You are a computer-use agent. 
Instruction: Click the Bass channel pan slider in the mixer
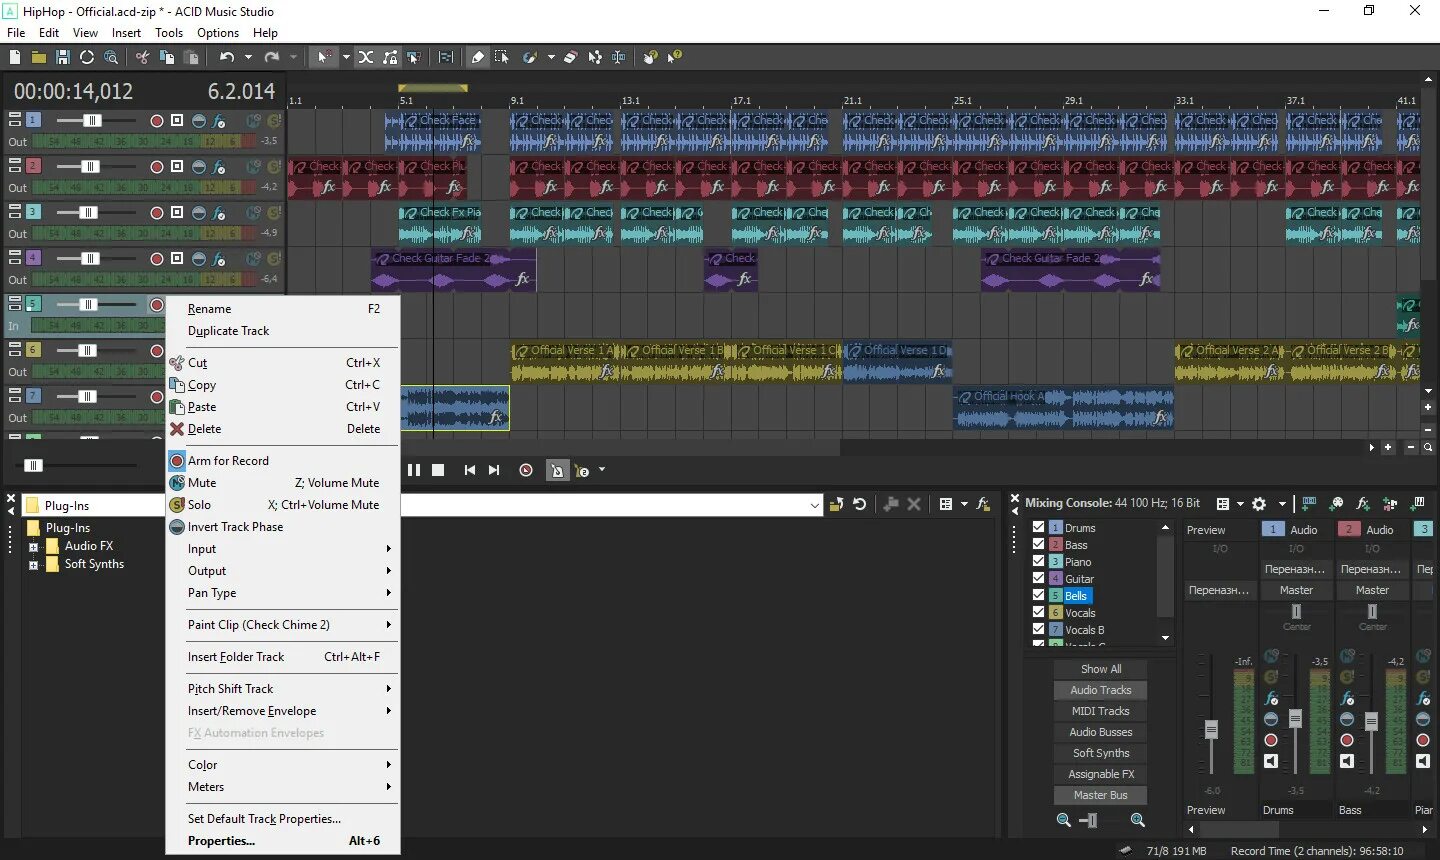point(1372,611)
